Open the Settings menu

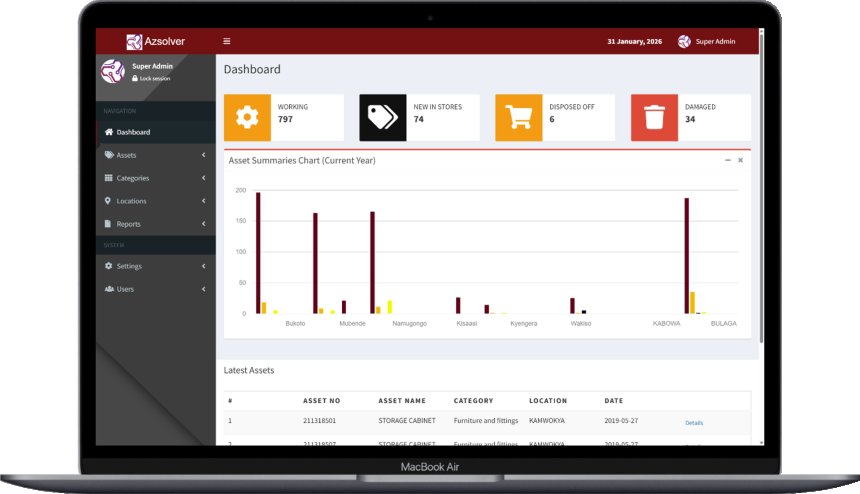tap(156, 266)
